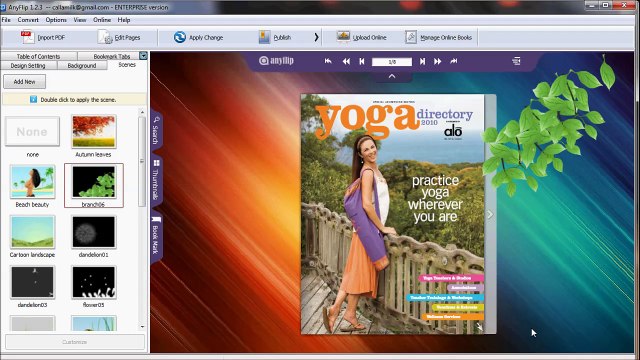Click the fast forward pages icon
This screenshot has width=640, height=360.
[x=438, y=61]
